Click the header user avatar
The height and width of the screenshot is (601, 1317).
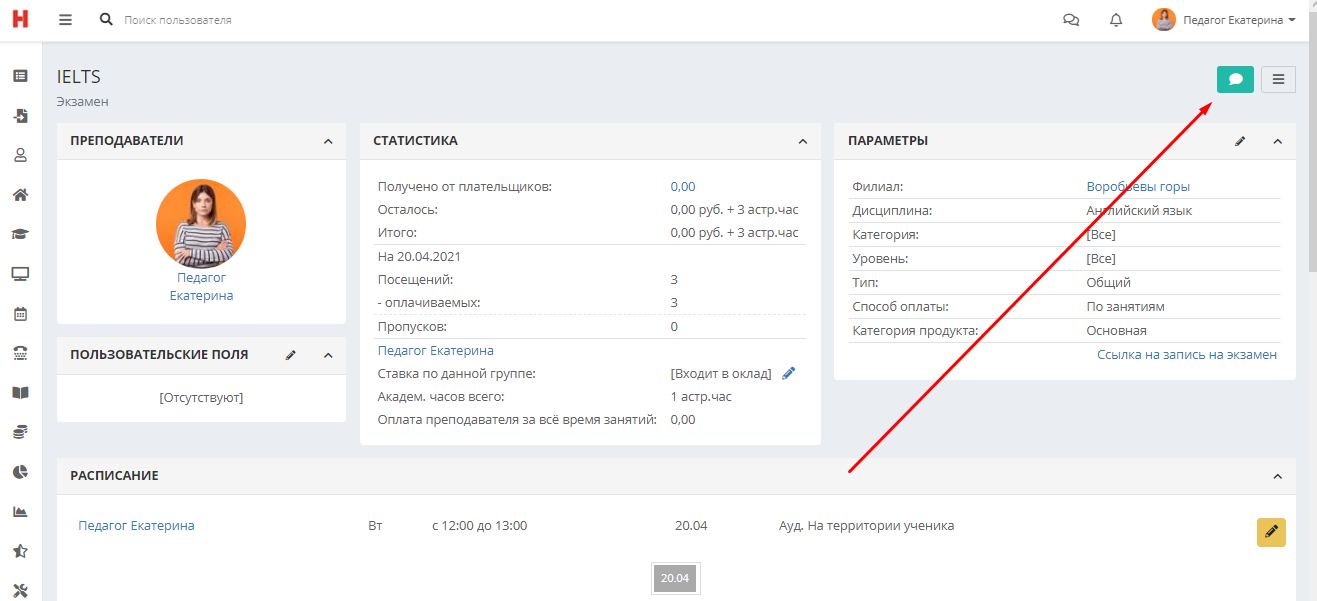point(1164,20)
